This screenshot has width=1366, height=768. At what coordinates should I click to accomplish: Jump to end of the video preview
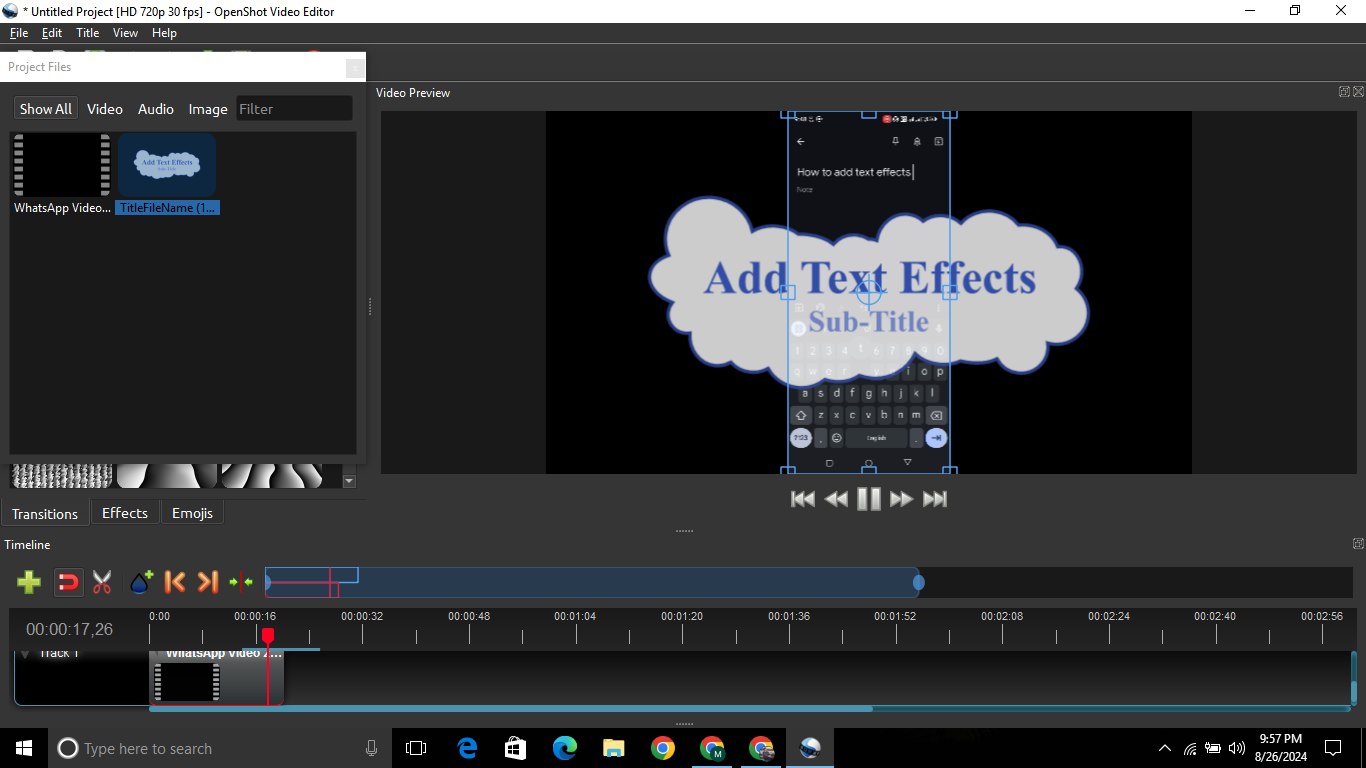(935, 499)
